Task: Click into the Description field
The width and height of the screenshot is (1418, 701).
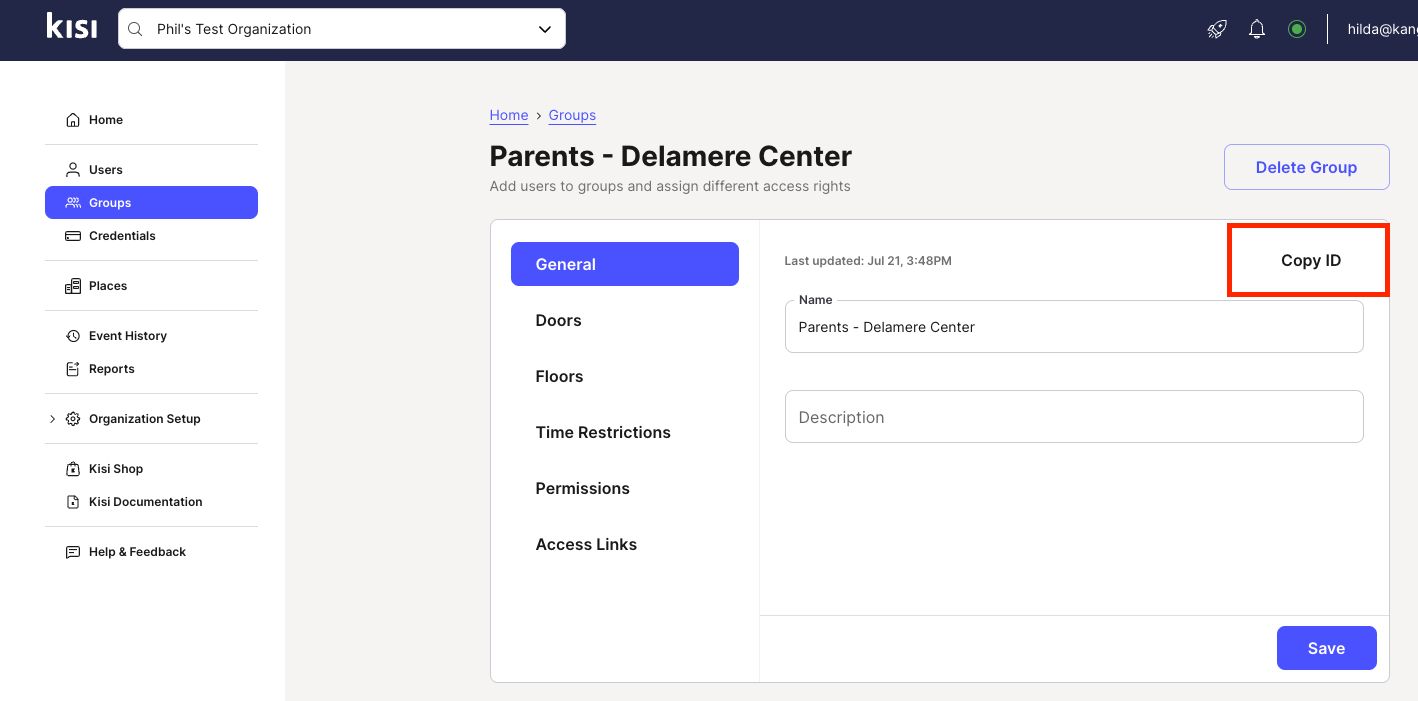Action: click(1074, 417)
